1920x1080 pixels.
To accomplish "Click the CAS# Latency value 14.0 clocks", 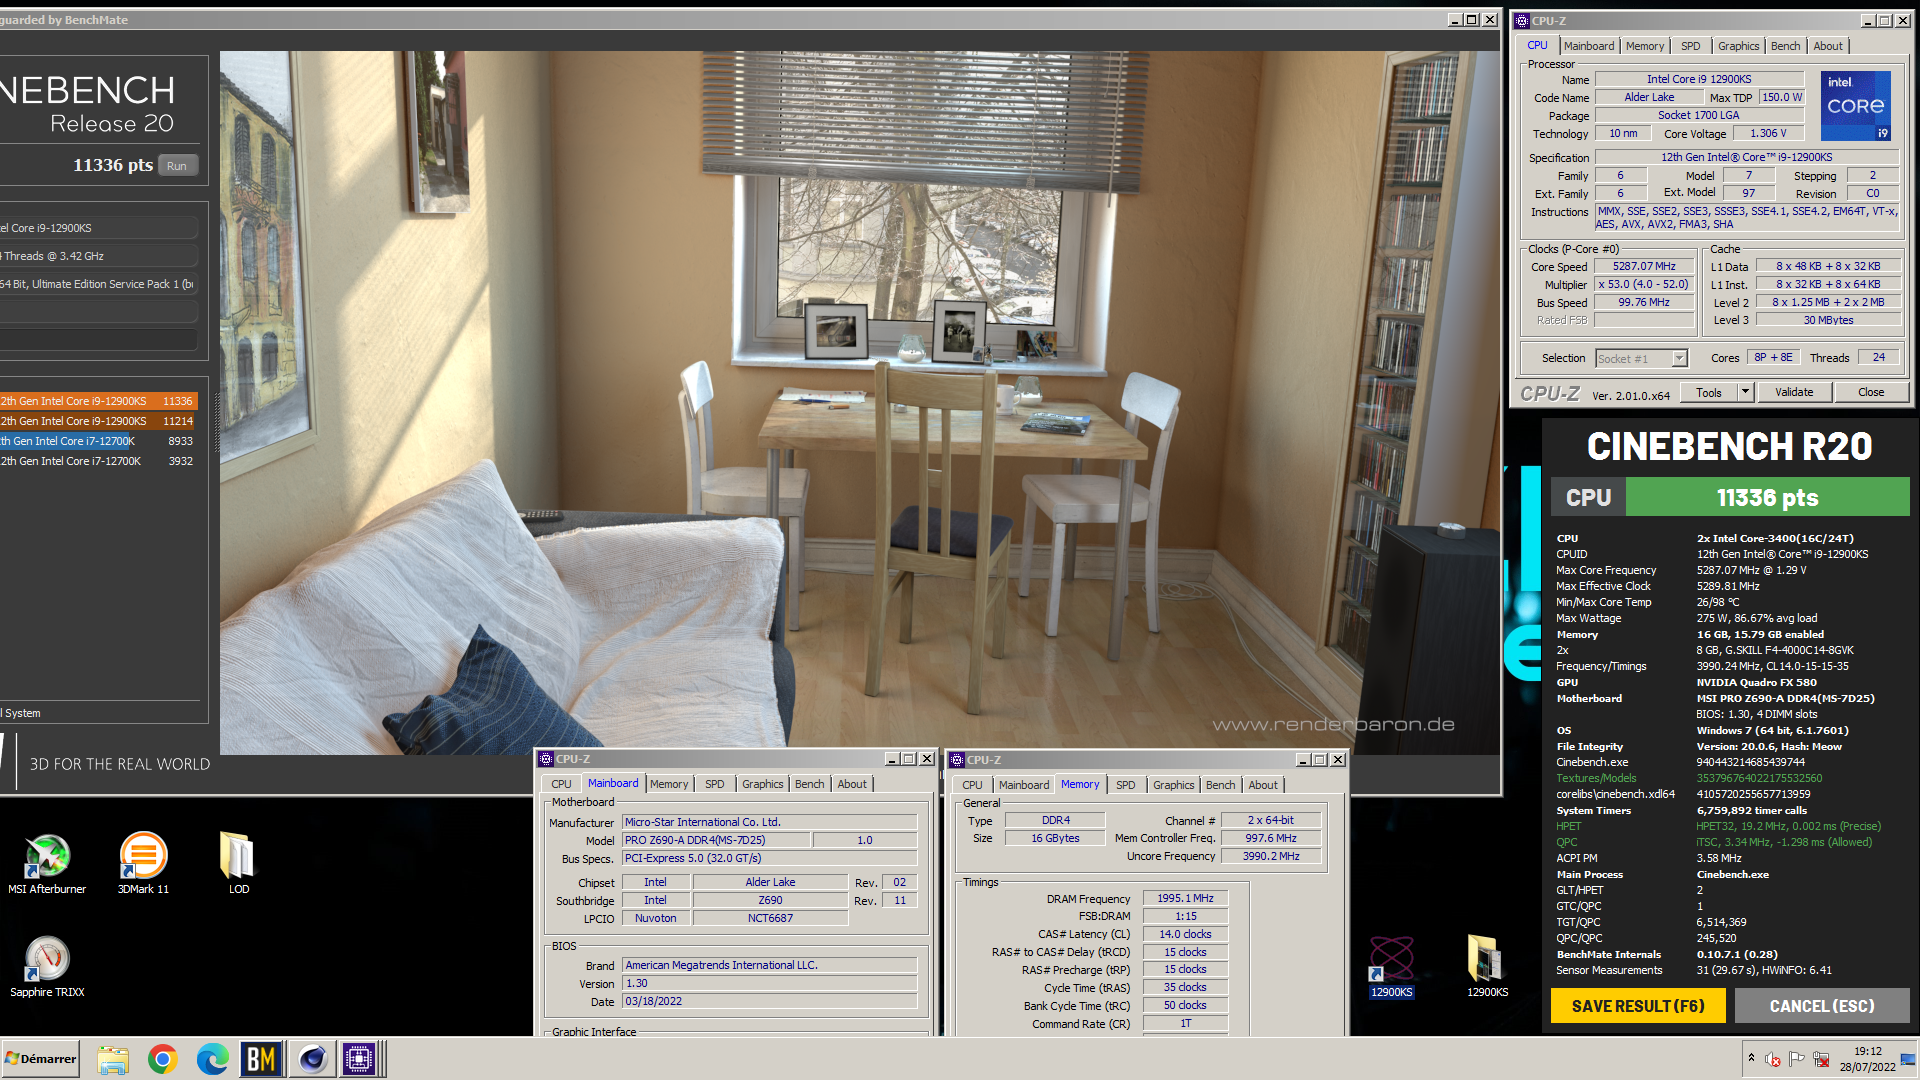I will (1185, 934).
